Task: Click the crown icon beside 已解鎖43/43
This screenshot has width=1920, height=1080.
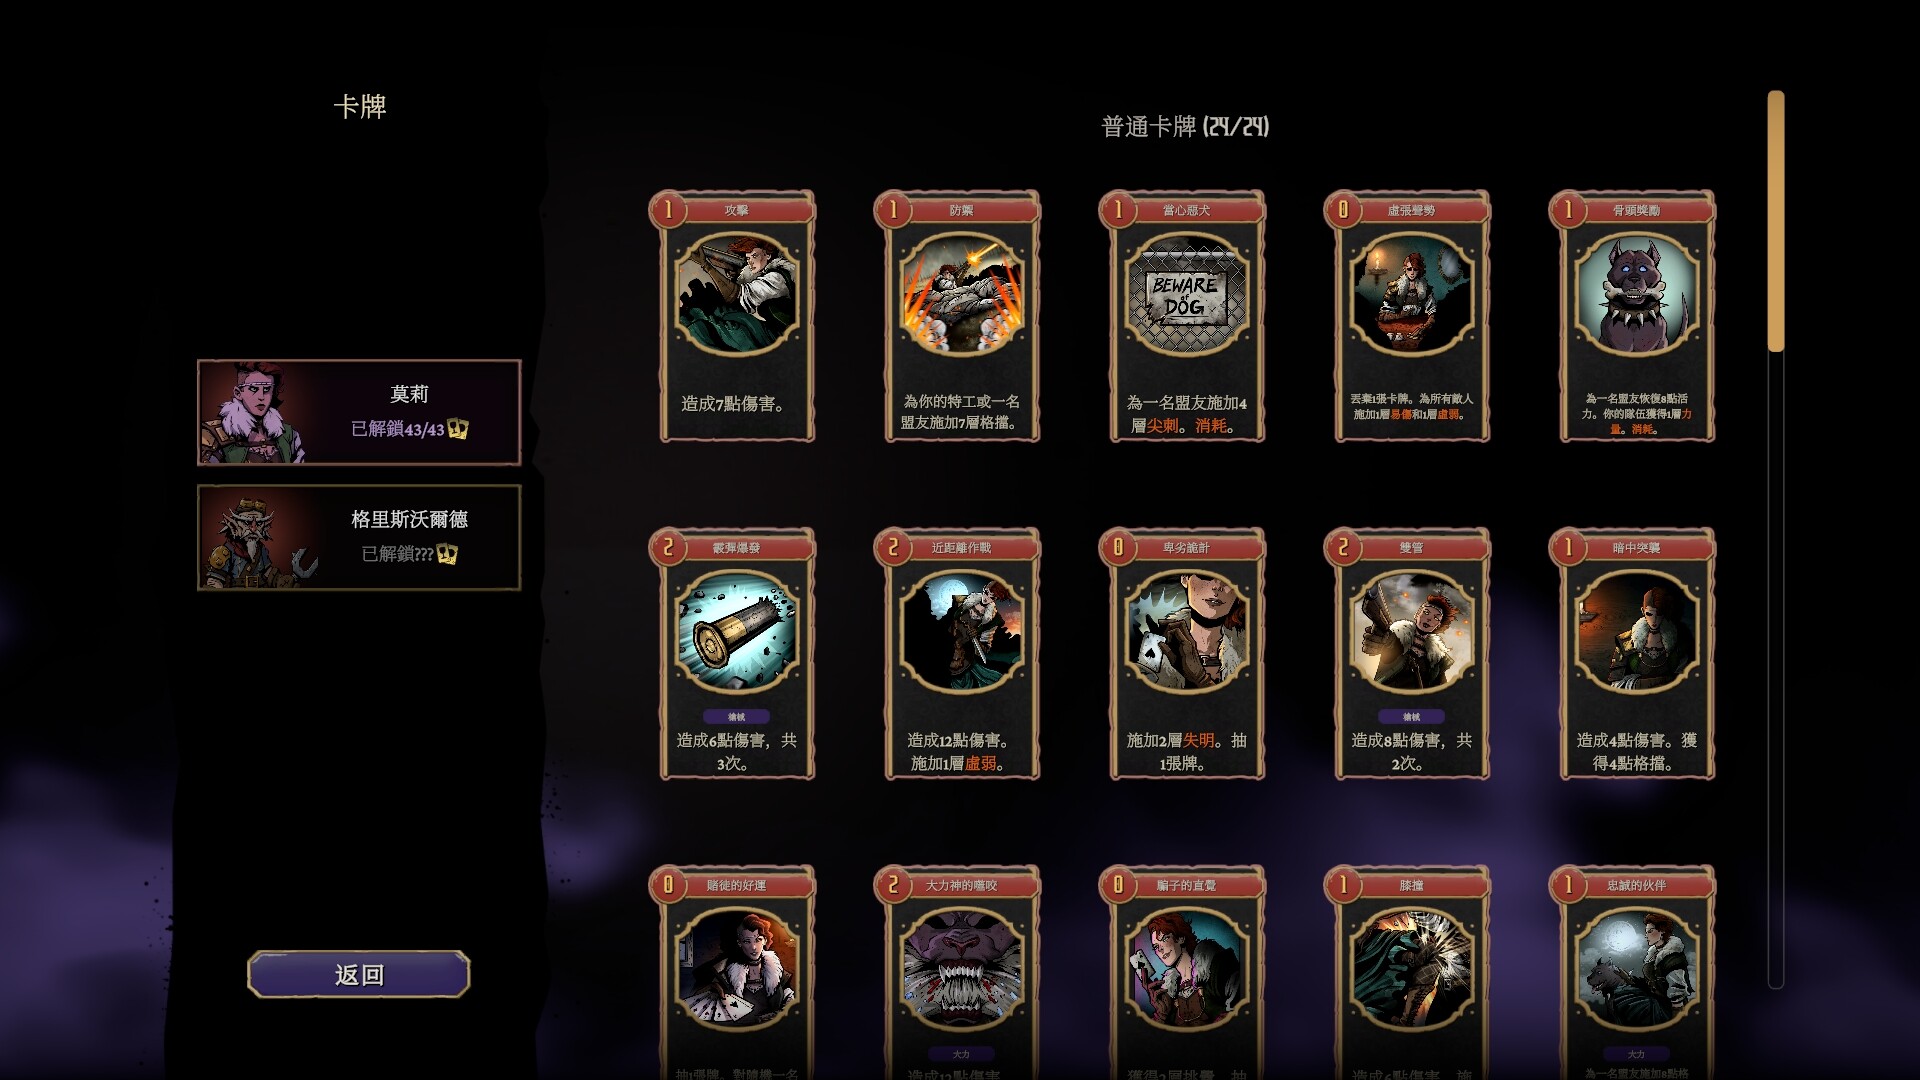Action: (x=458, y=429)
